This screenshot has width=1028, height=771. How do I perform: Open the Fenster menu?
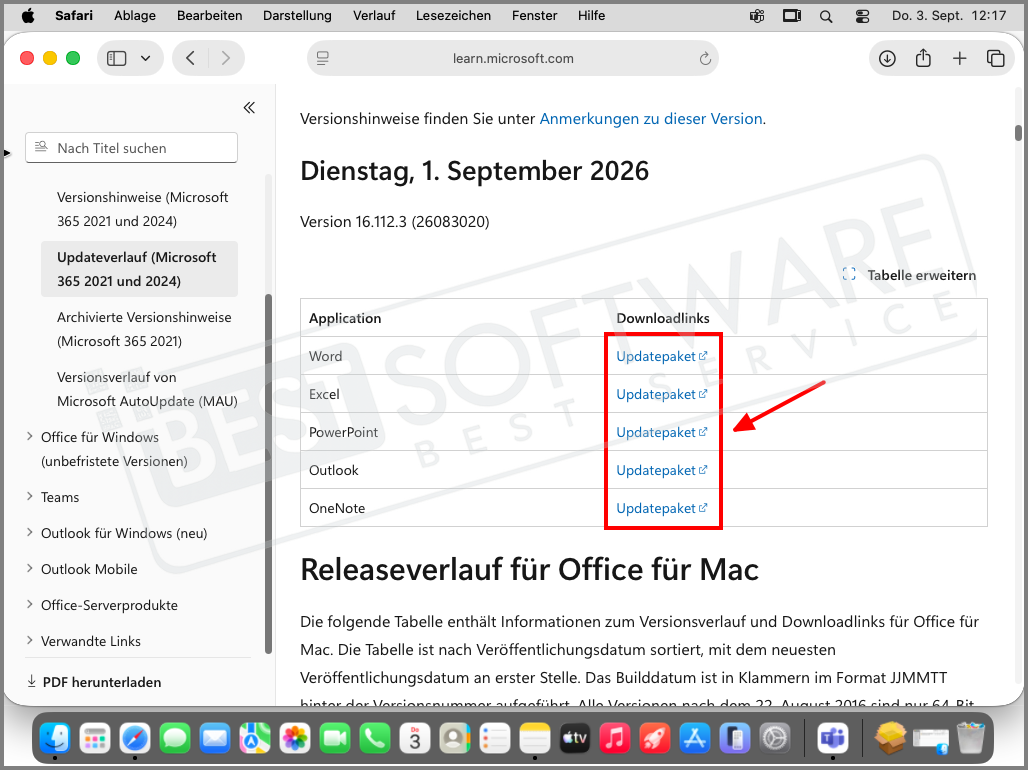[x=534, y=16]
